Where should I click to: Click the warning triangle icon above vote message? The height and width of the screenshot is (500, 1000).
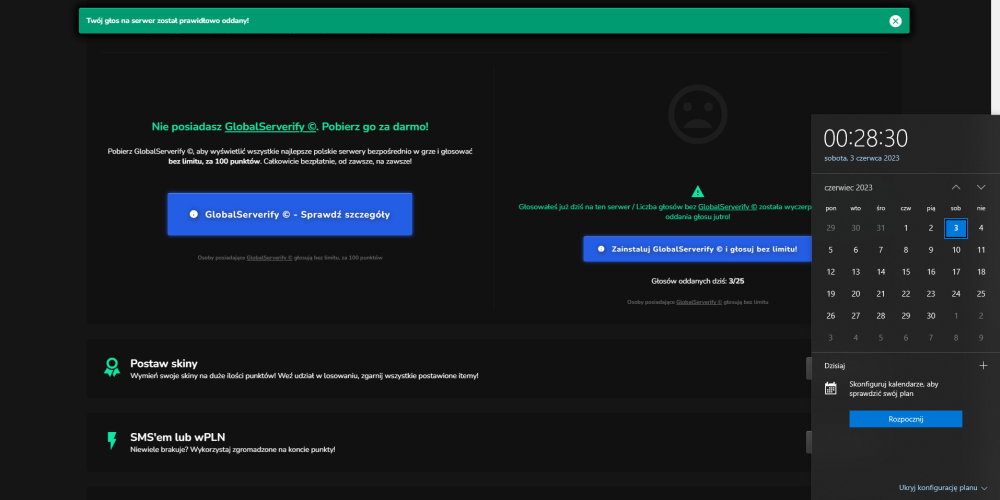point(698,191)
